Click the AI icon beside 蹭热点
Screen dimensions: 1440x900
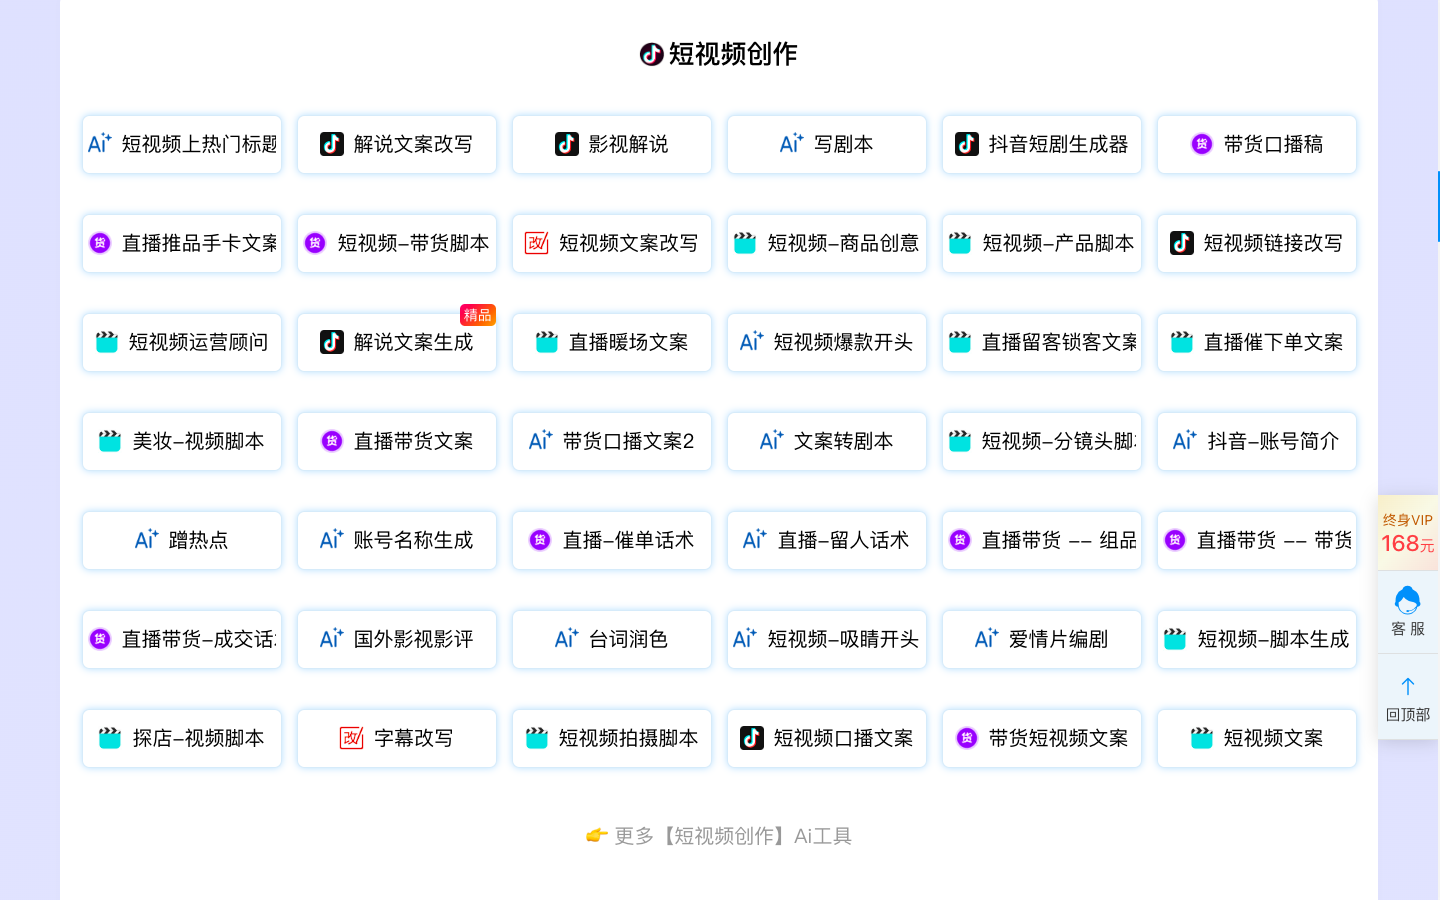pos(146,540)
